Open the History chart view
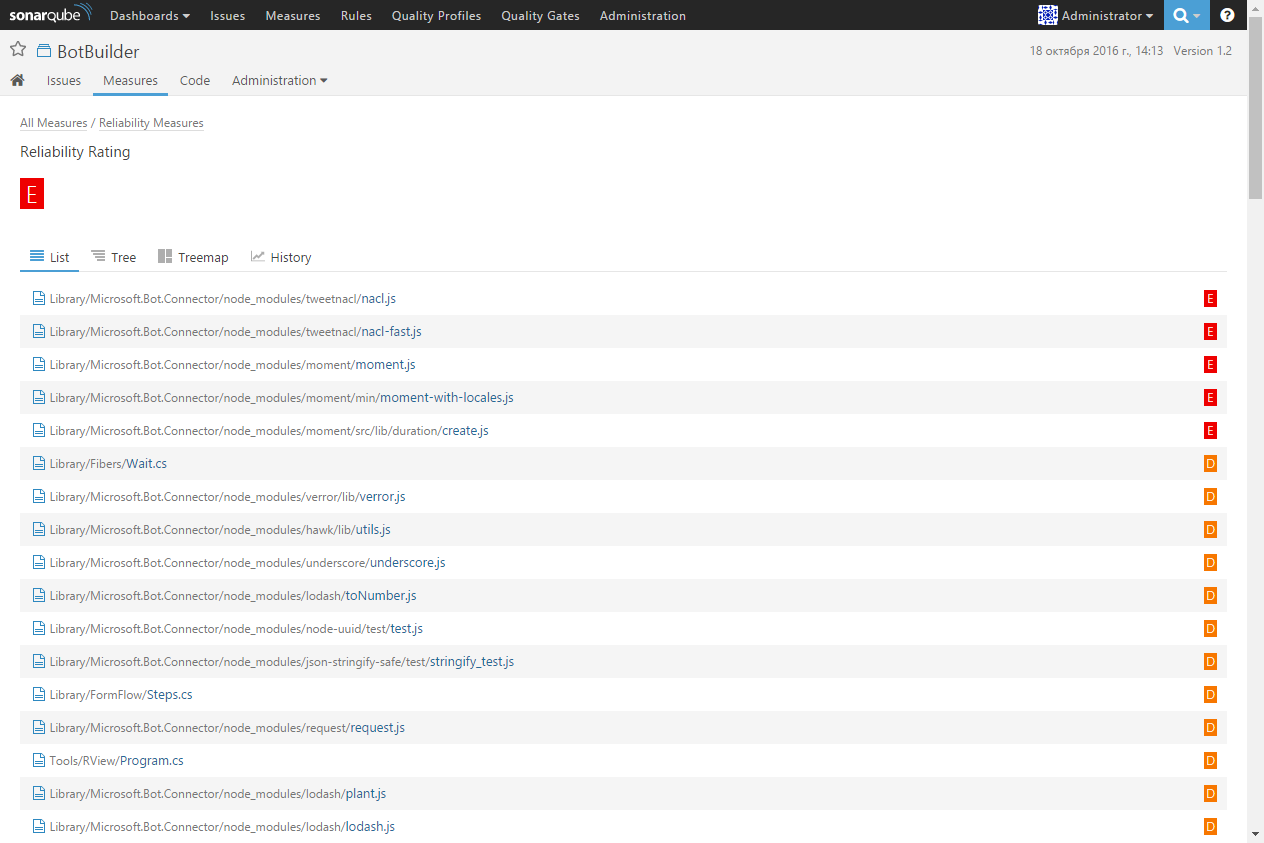The image size is (1264, 843). click(x=281, y=256)
